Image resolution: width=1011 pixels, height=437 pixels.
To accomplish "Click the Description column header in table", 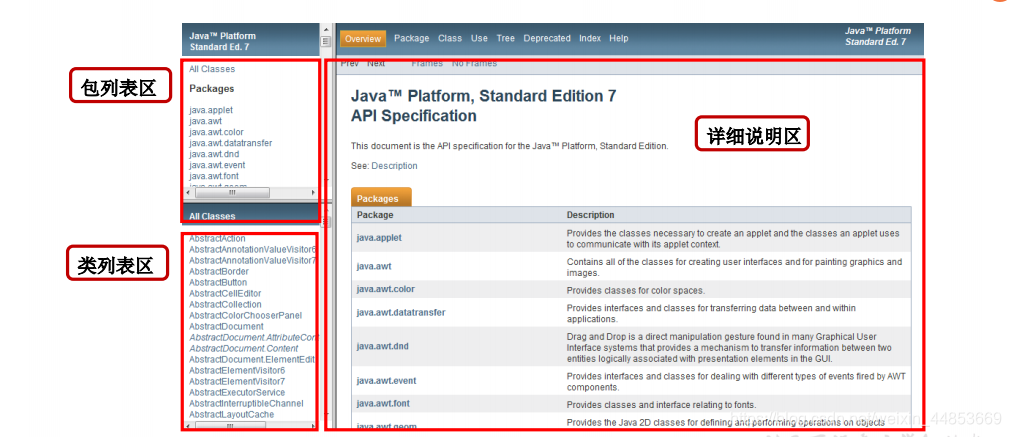I will tap(591, 215).
